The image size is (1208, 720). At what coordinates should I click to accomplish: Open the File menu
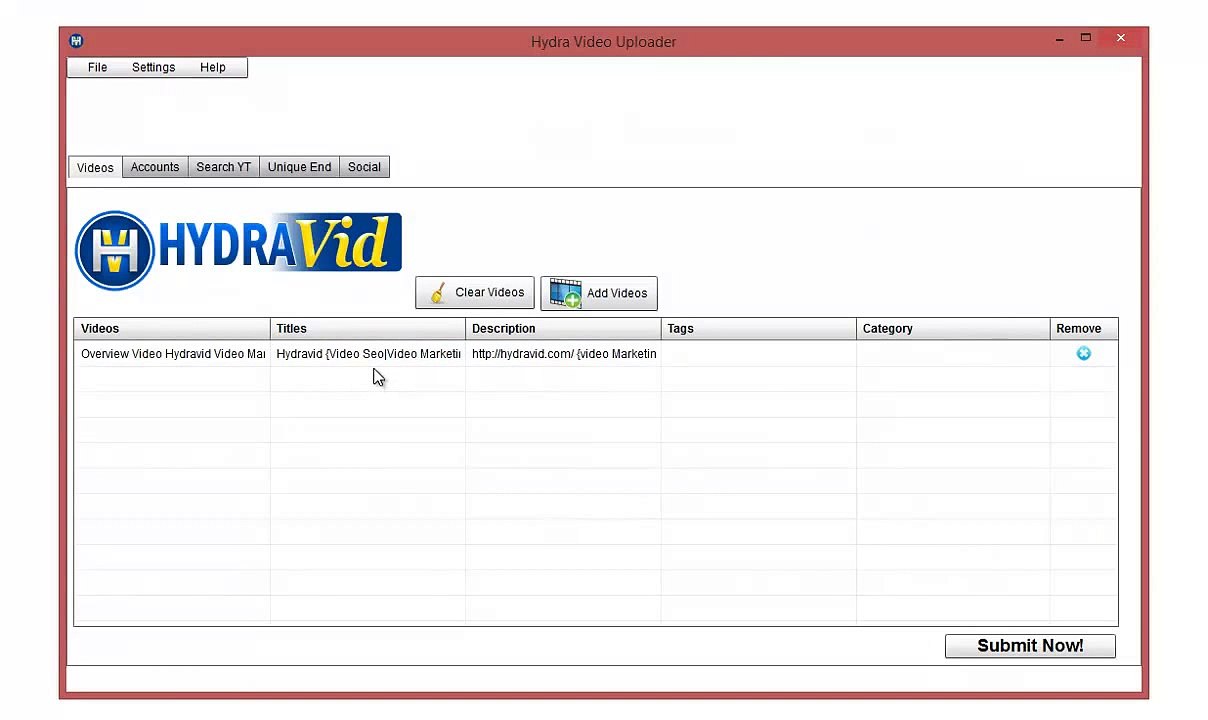click(x=97, y=67)
